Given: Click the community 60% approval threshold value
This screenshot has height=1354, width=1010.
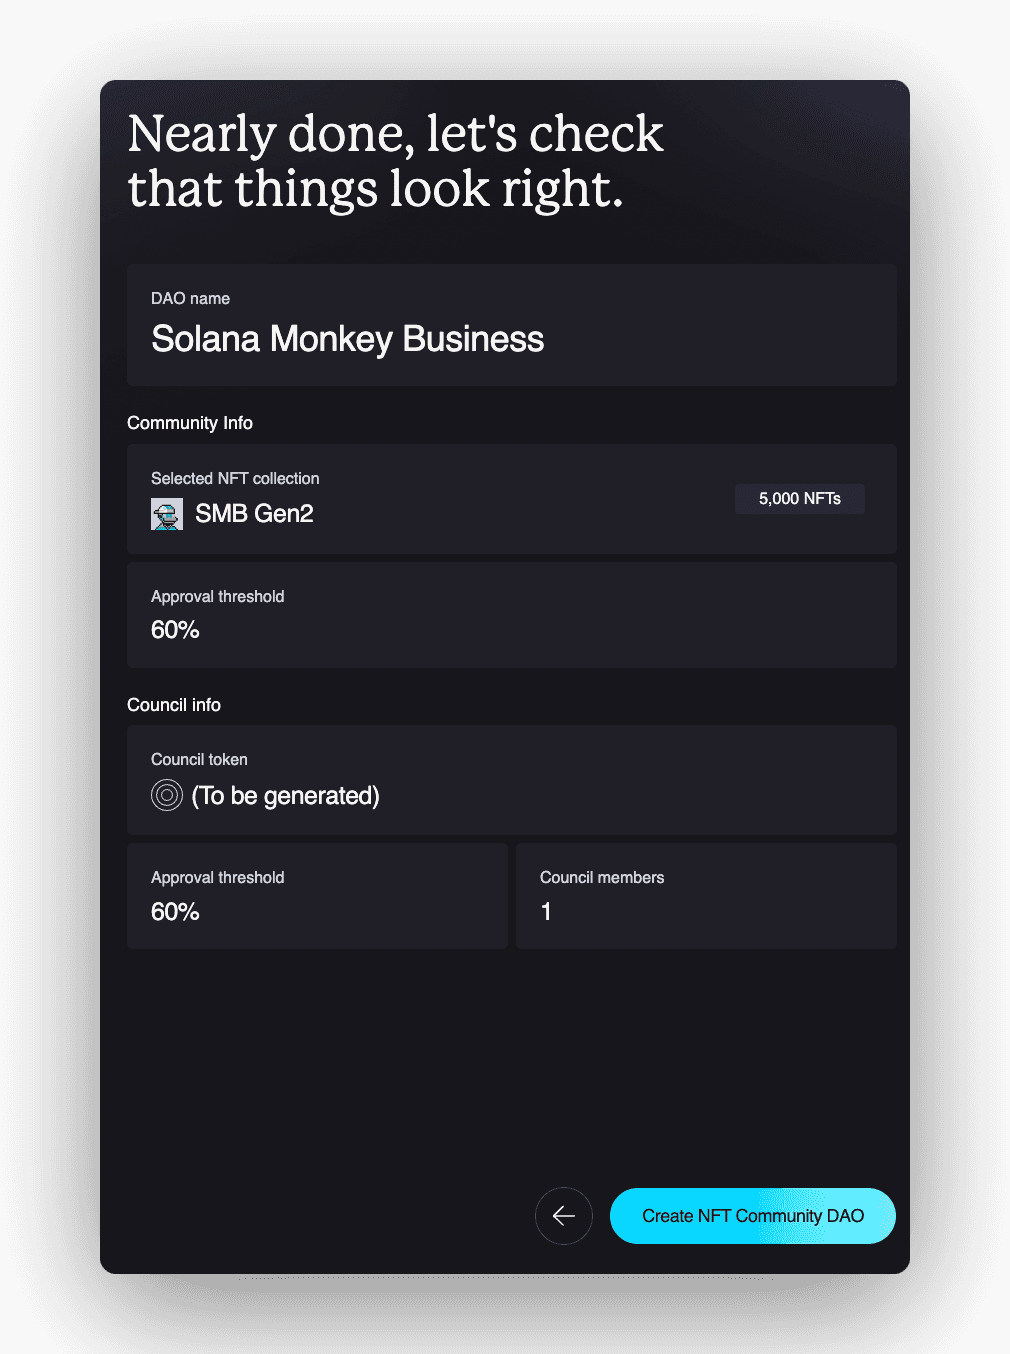Looking at the screenshot, I should tap(175, 630).
